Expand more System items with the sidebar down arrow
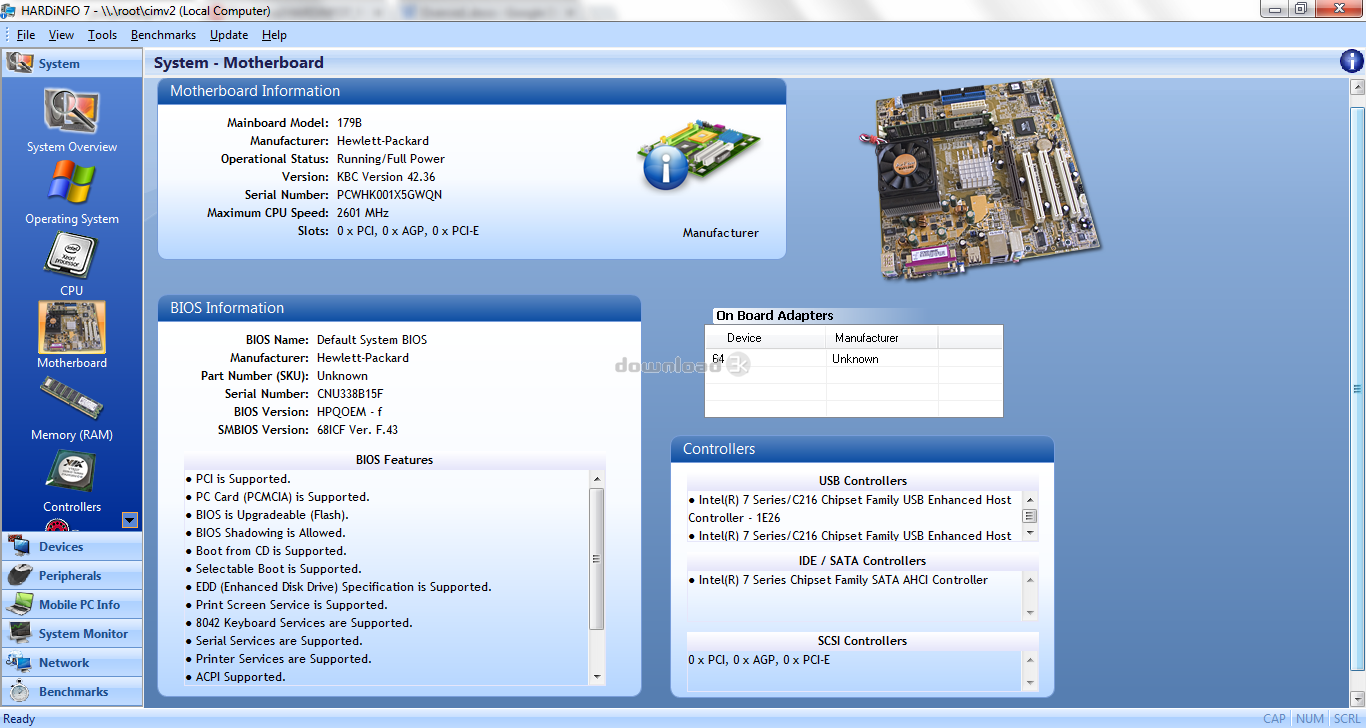The image size is (1366, 728). 129,519
